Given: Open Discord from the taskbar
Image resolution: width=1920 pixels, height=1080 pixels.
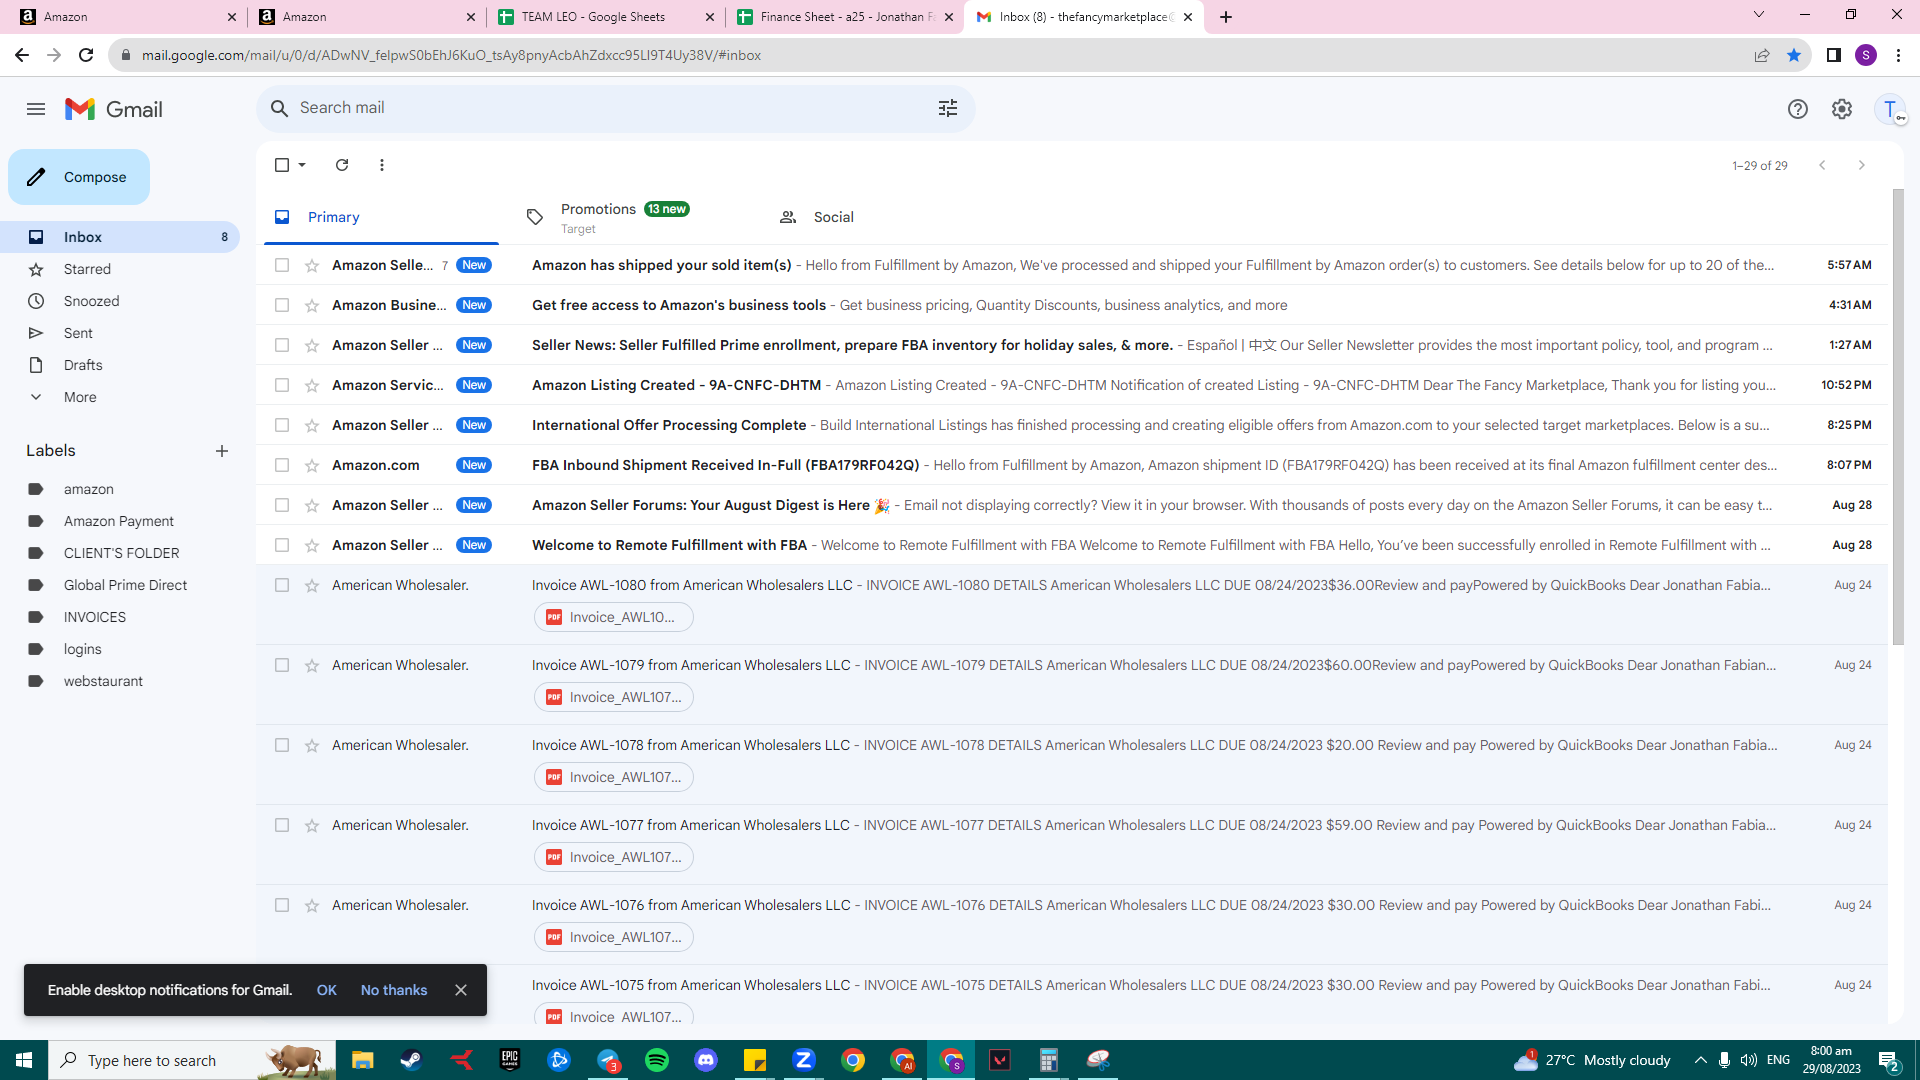Looking at the screenshot, I should point(706,1060).
